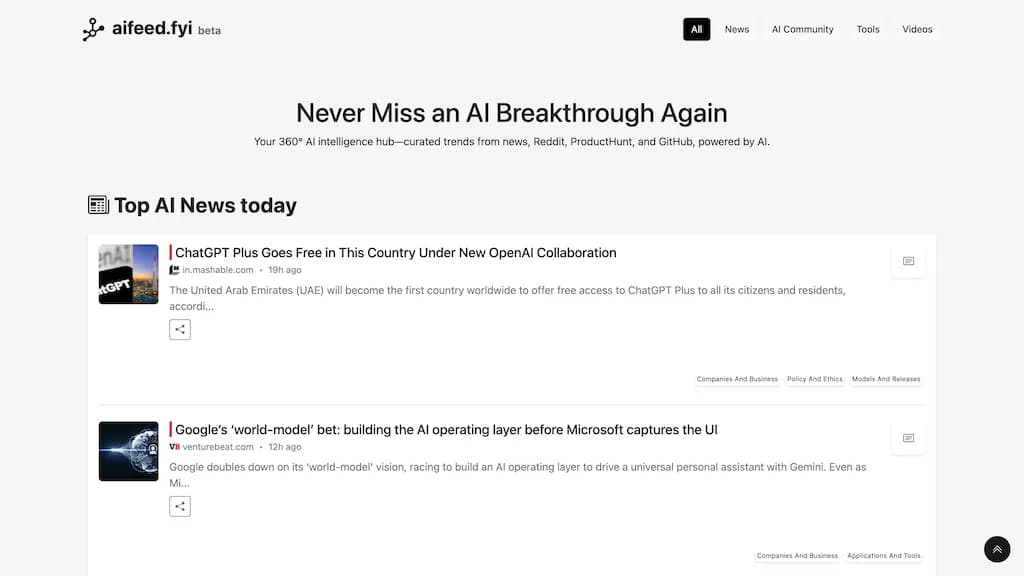Share the Google world-model article
This screenshot has width=1024, height=576.
[x=180, y=506]
